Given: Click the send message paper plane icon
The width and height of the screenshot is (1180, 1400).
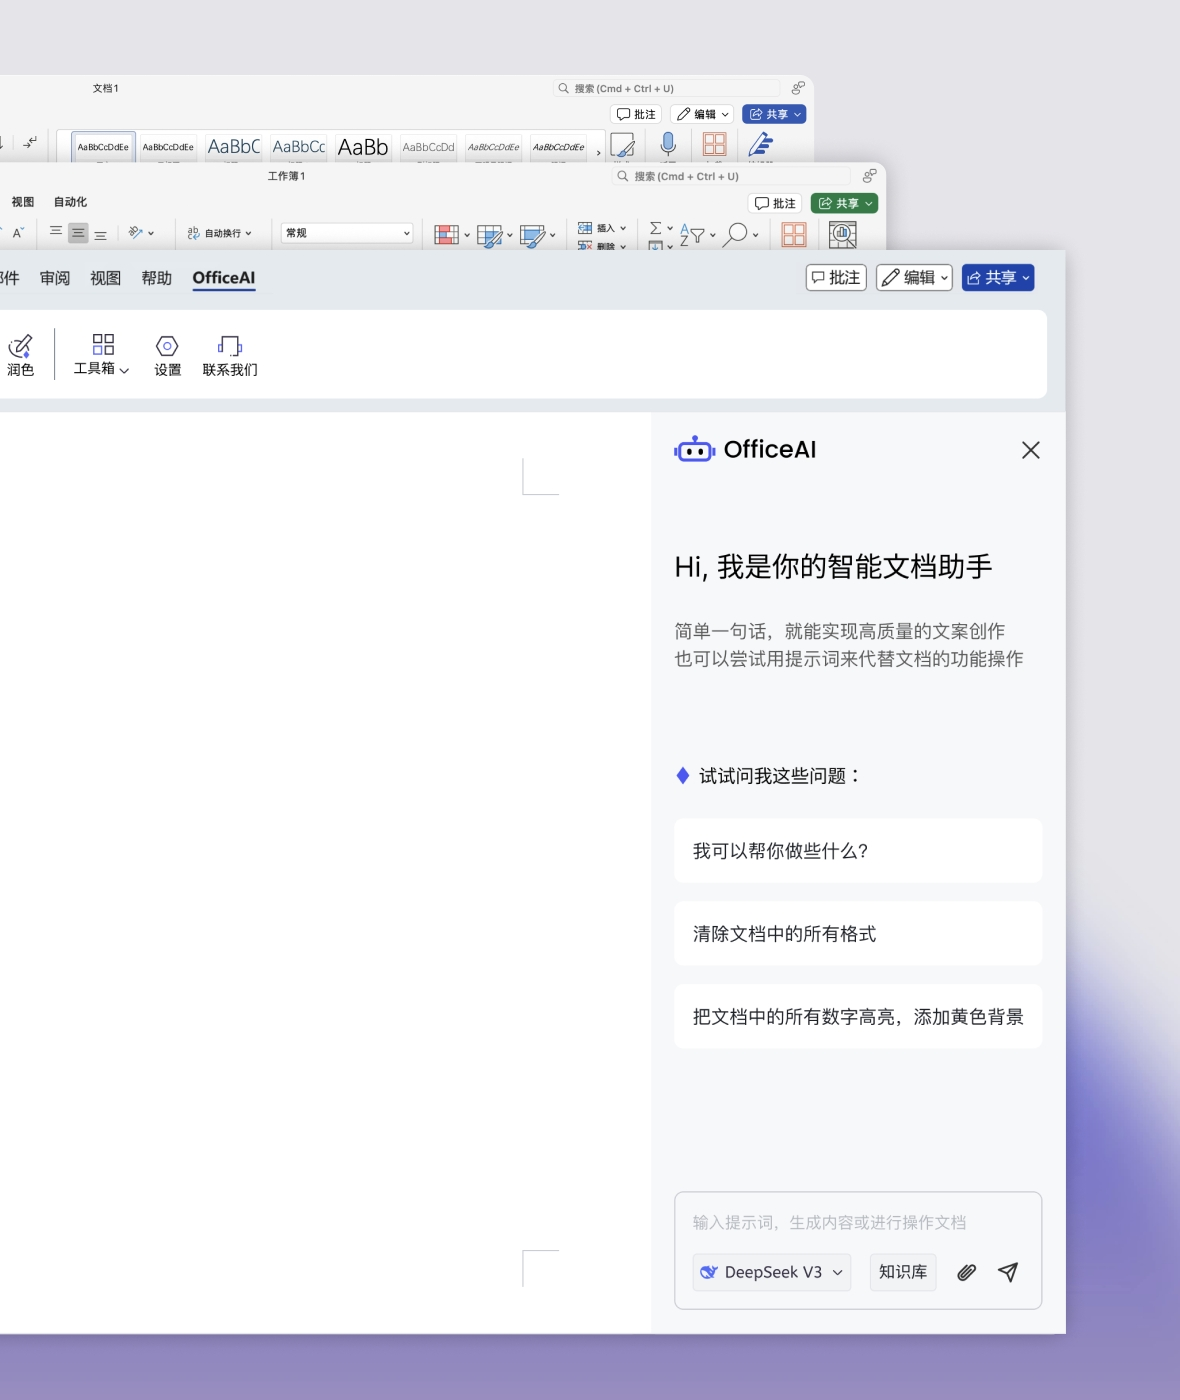Looking at the screenshot, I should click(x=1008, y=1272).
